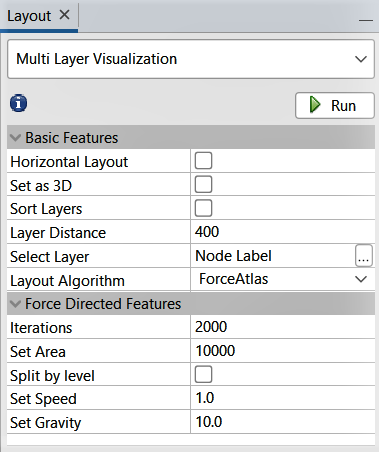Image resolution: width=379 pixels, height=452 pixels.
Task: Select the Sort Layers label
Action: [x=46, y=209]
